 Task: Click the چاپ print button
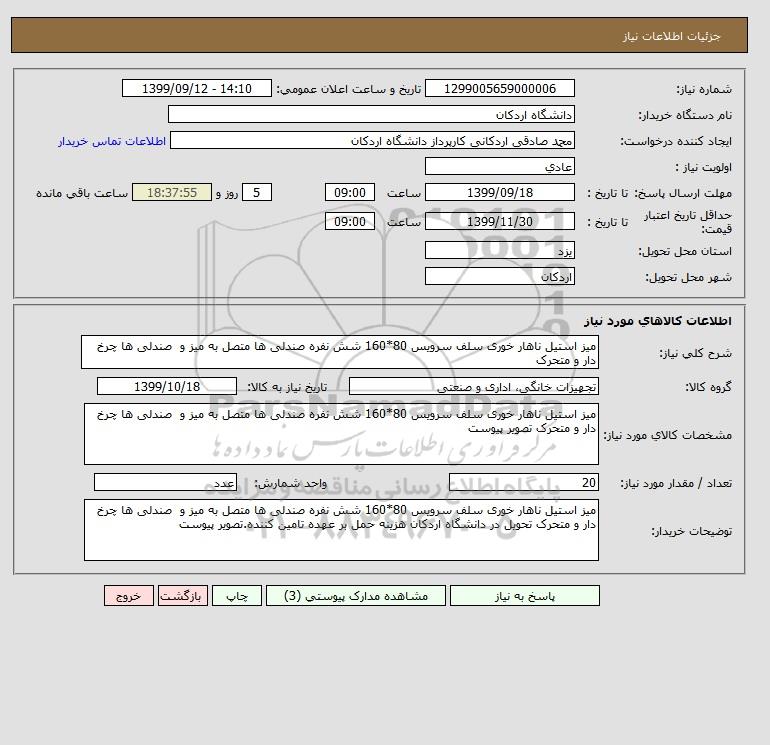coord(237,595)
